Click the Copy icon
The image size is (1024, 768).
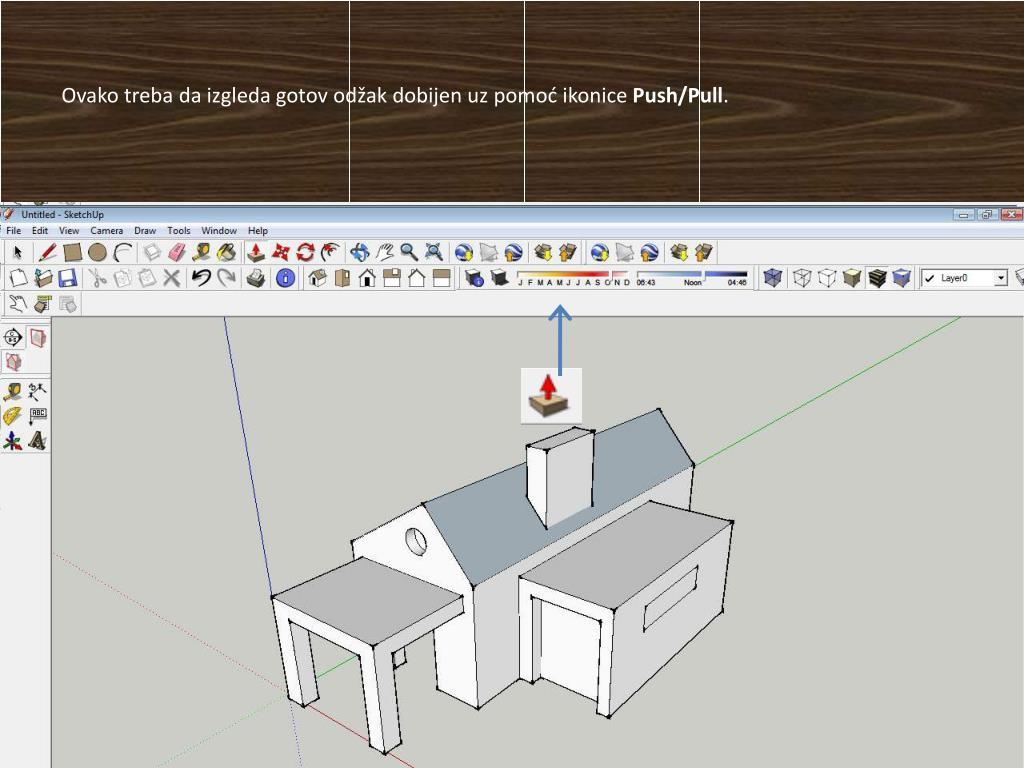122,278
